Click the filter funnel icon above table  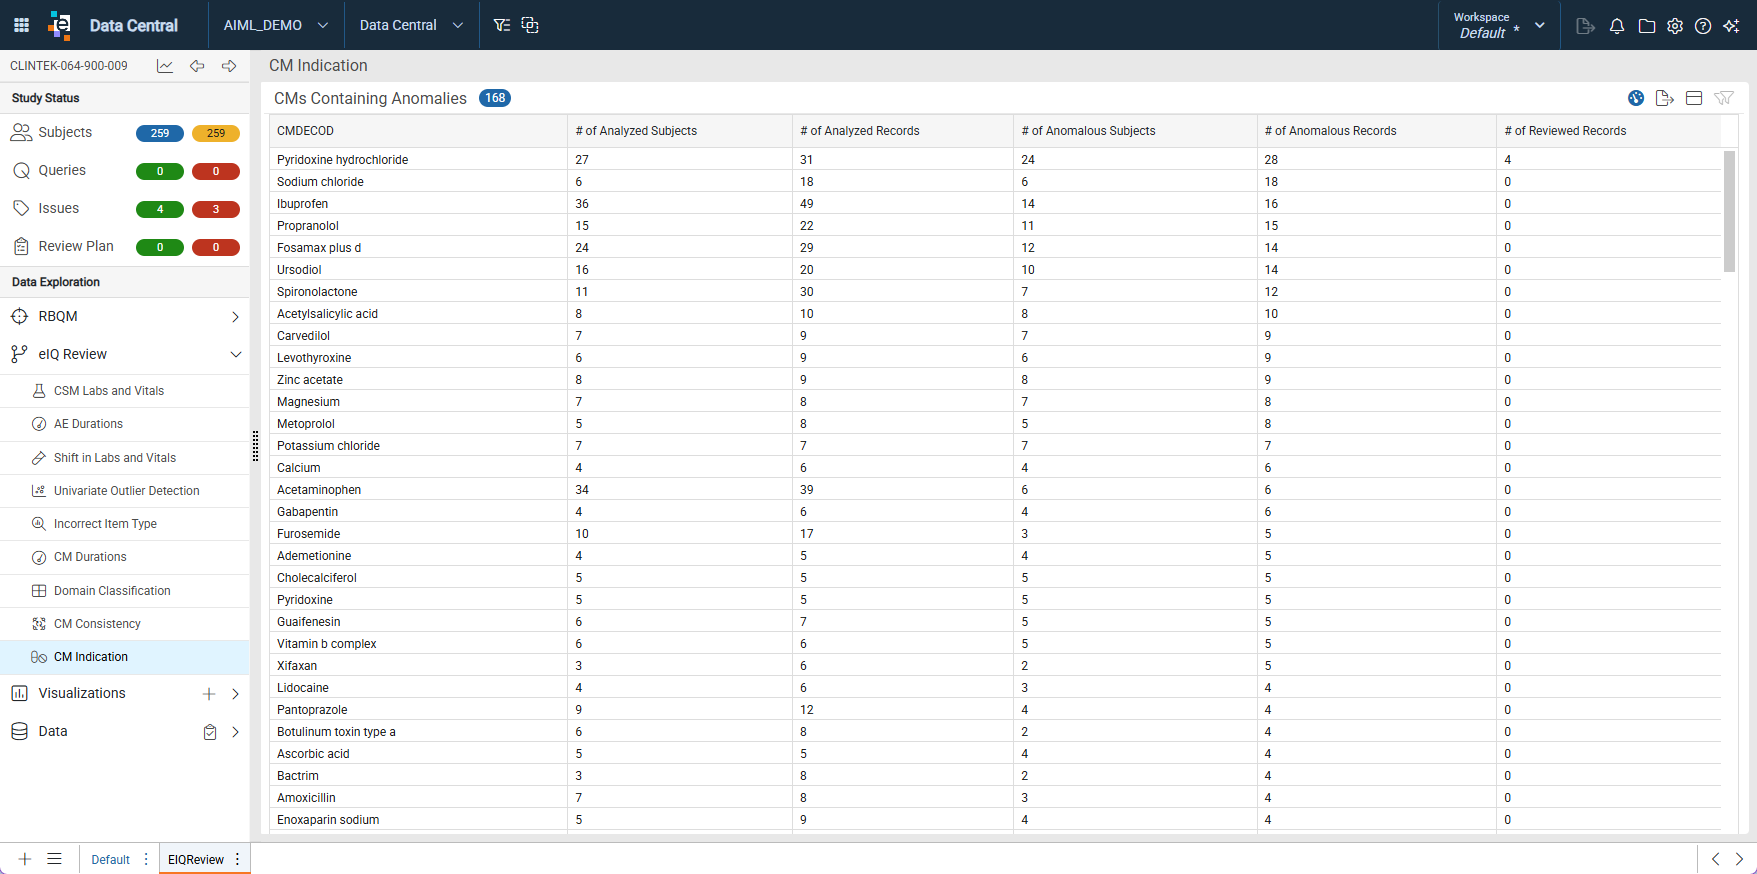(1724, 98)
